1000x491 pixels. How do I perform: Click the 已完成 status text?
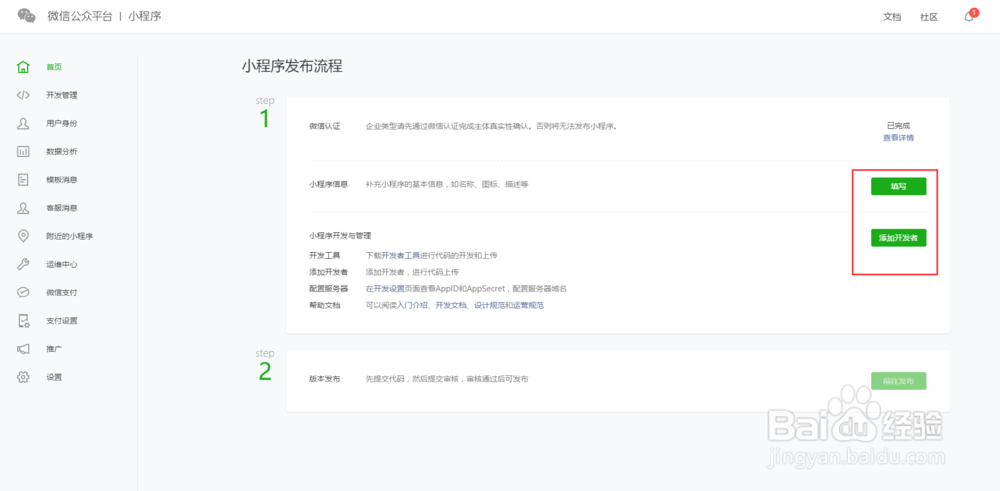click(x=898, y=126)
